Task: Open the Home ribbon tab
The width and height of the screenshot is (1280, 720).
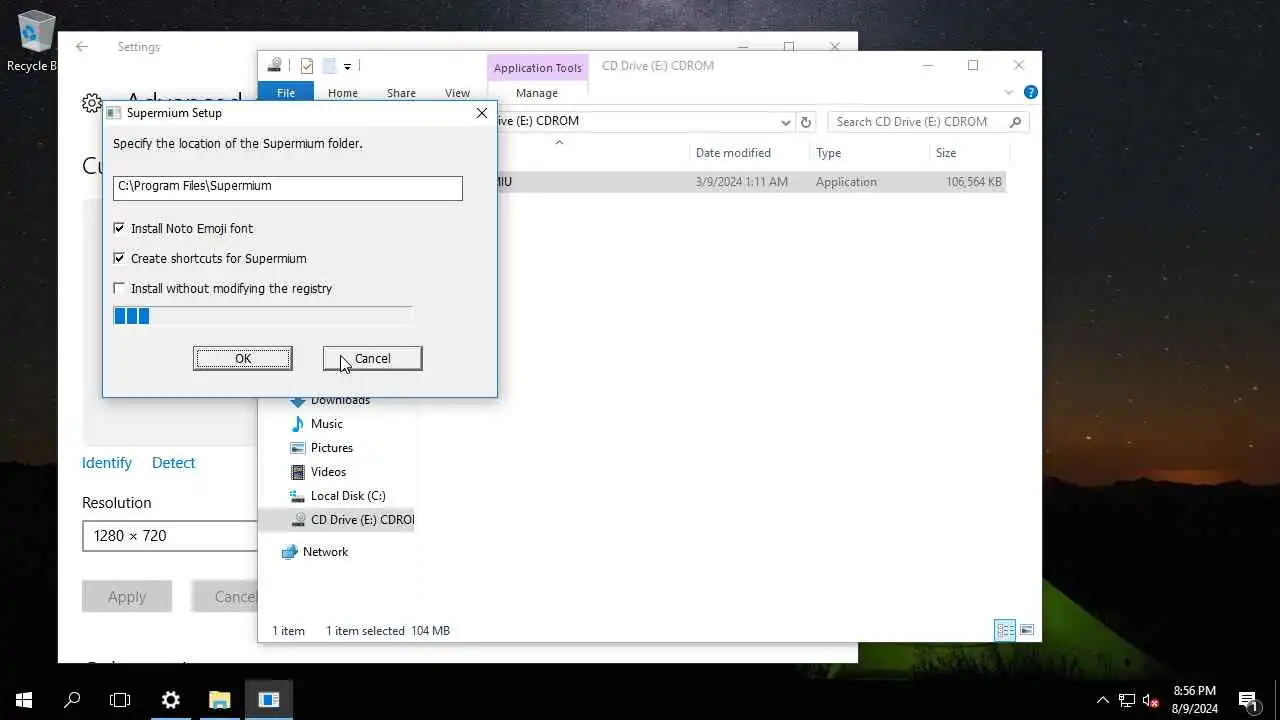Action: (343, 93)
